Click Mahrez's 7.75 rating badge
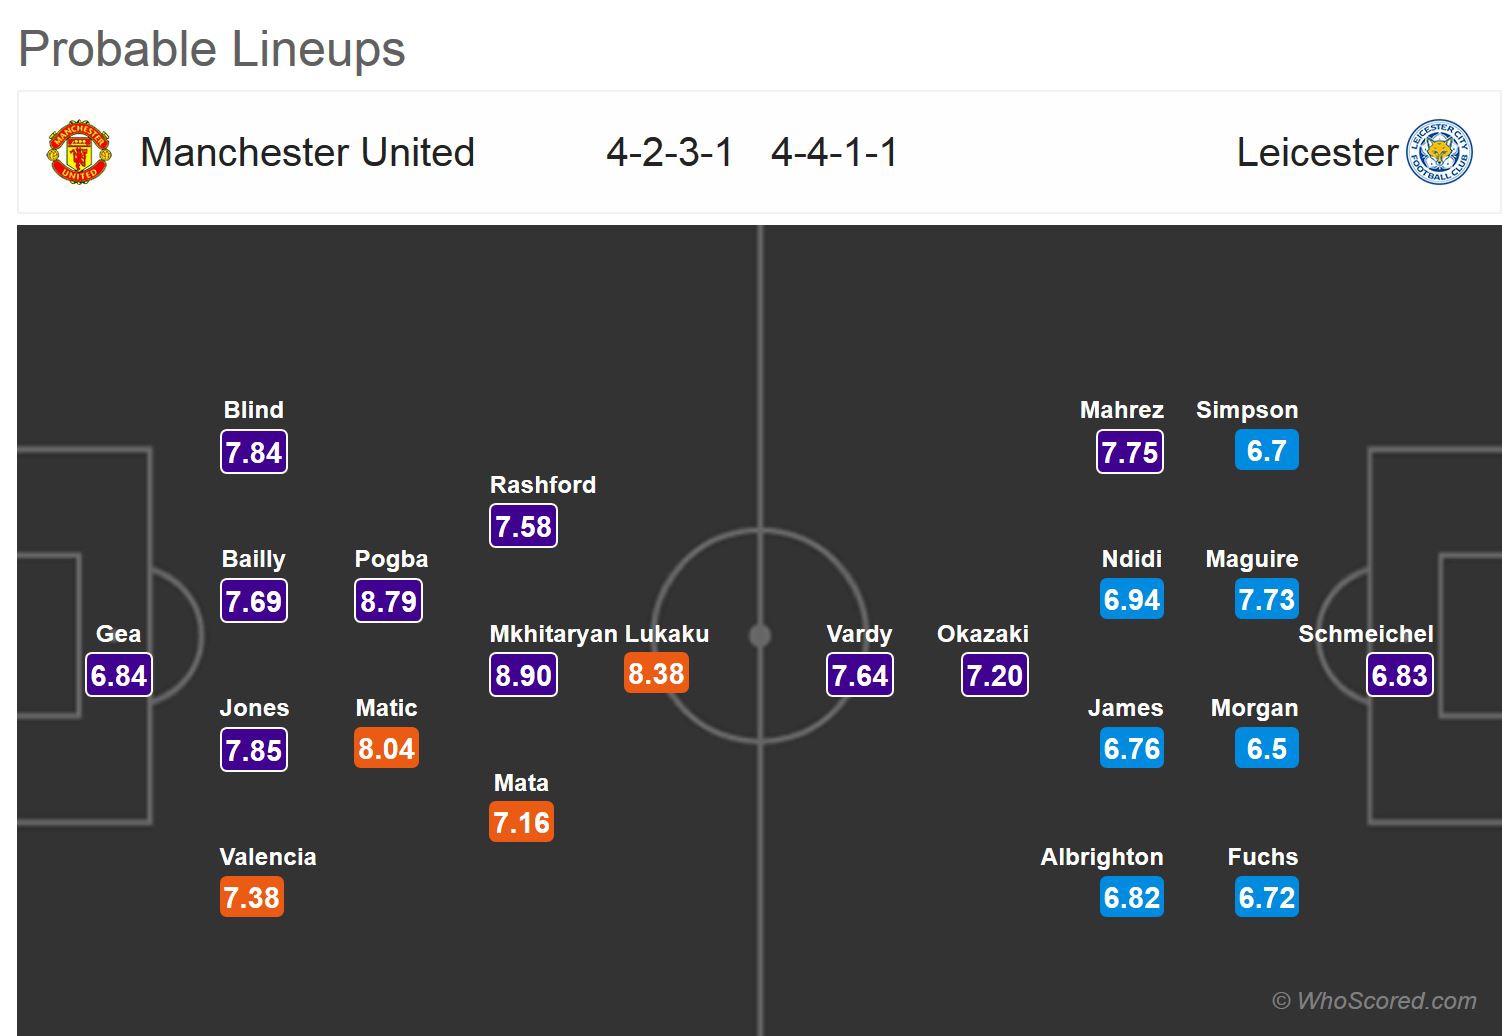Screen dimensions: 1502x1036 1129,452
